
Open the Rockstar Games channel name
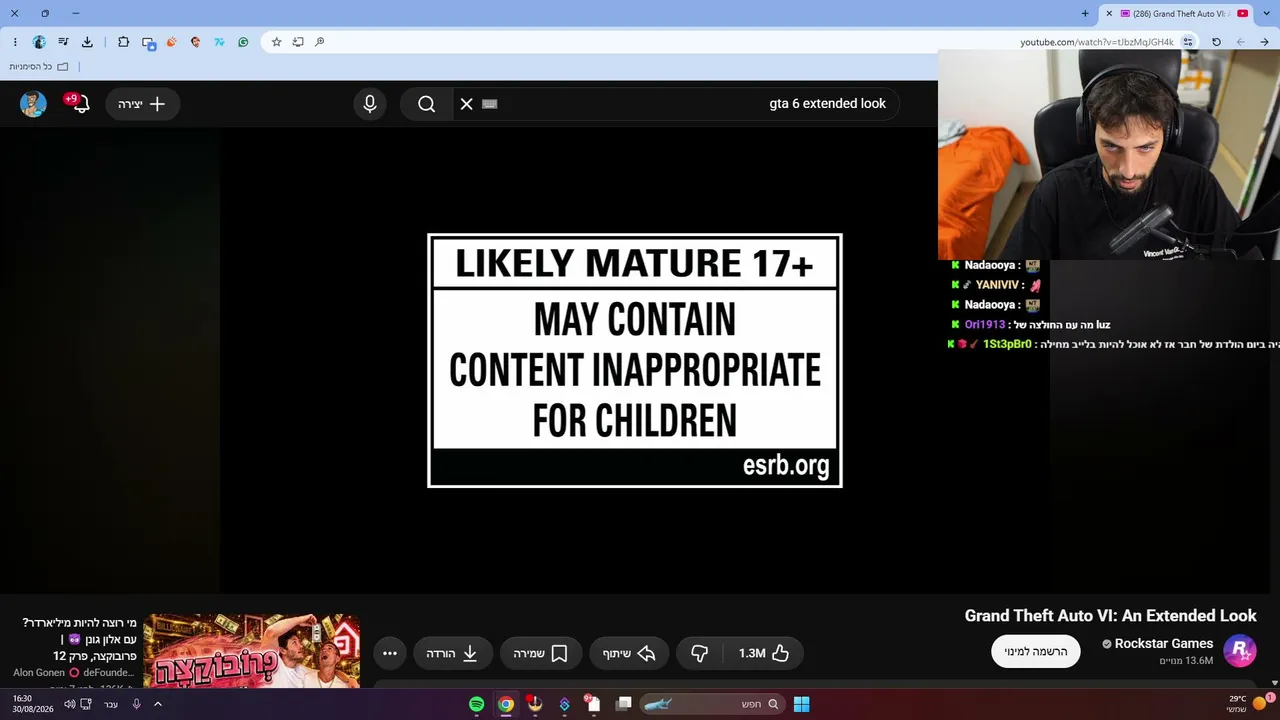(1164, 644)
